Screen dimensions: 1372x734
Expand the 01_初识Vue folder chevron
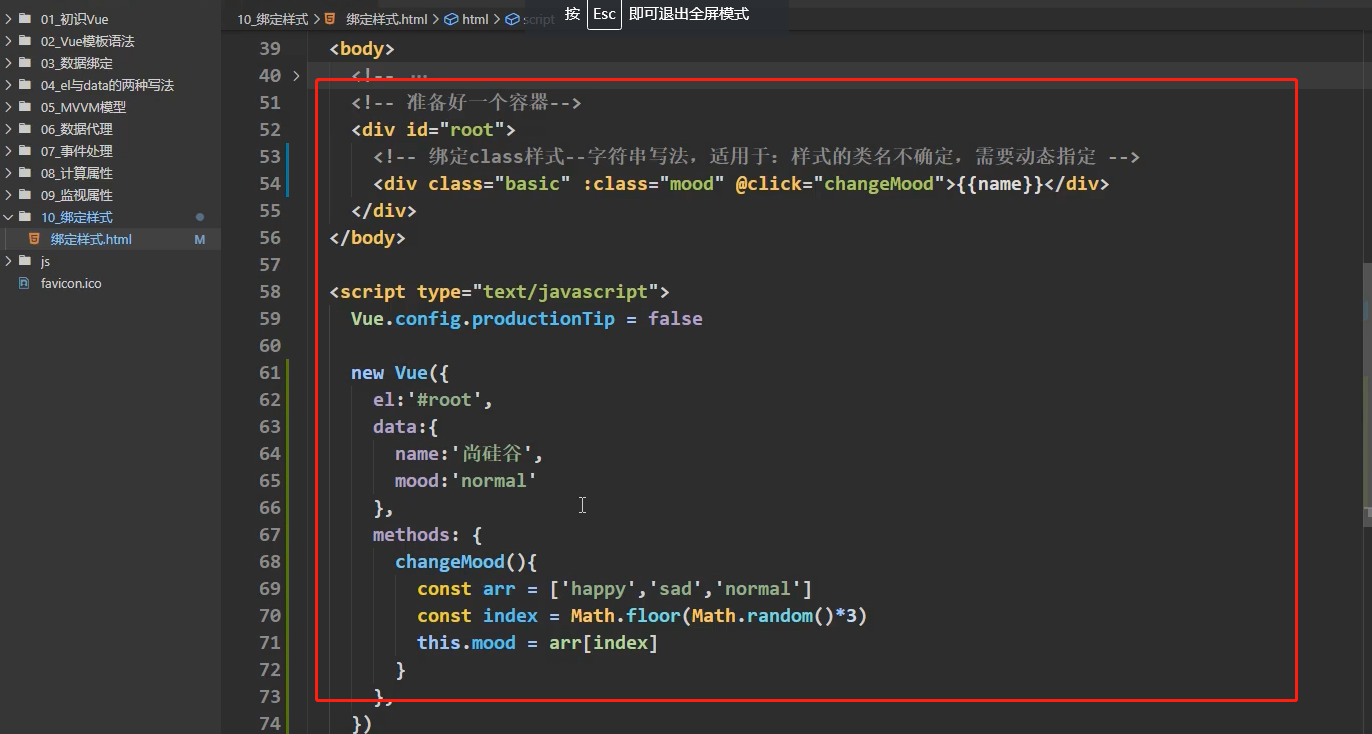[x=9, y=19]
